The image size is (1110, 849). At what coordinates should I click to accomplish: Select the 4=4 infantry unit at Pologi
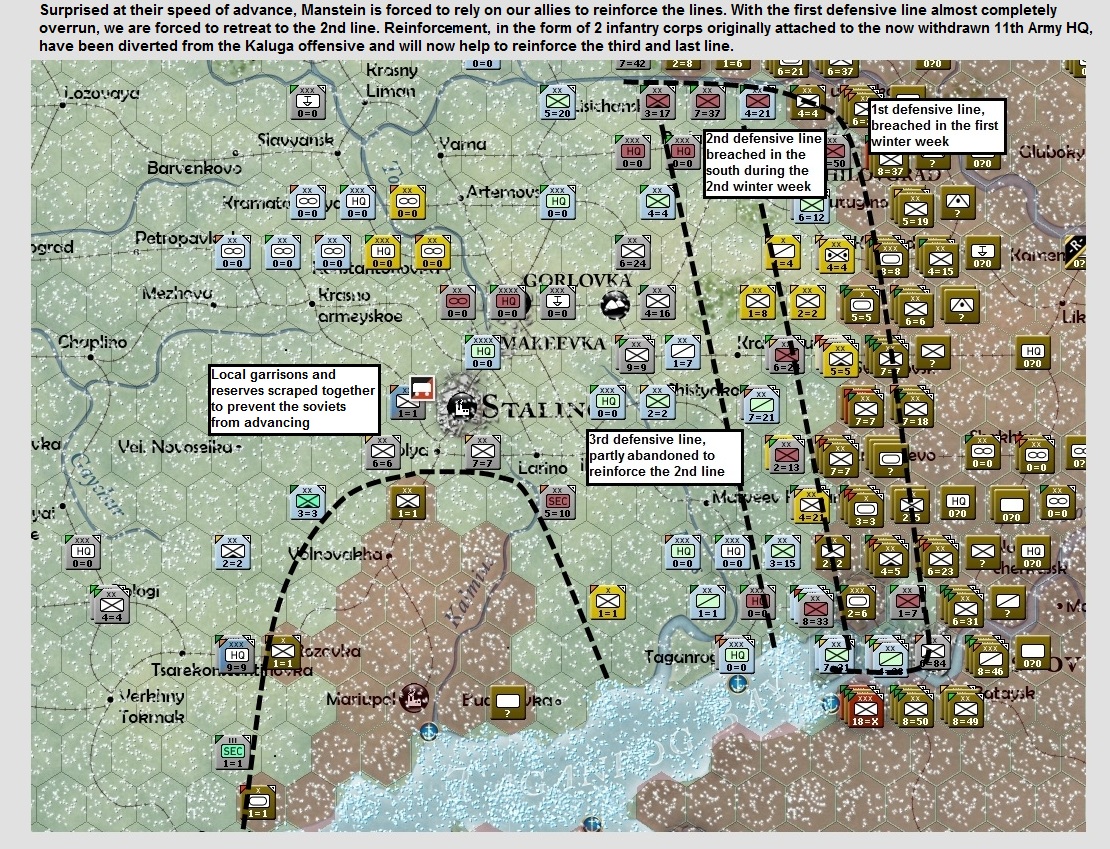[x=111, y=604]
